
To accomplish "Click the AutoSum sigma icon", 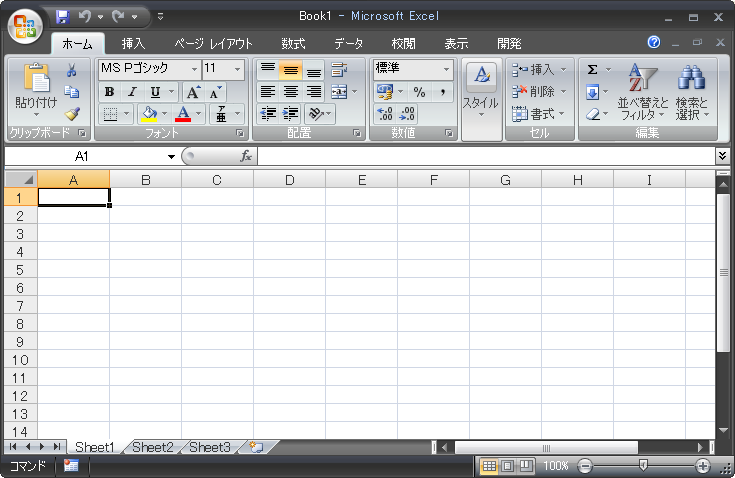I will tap(593, 69).
